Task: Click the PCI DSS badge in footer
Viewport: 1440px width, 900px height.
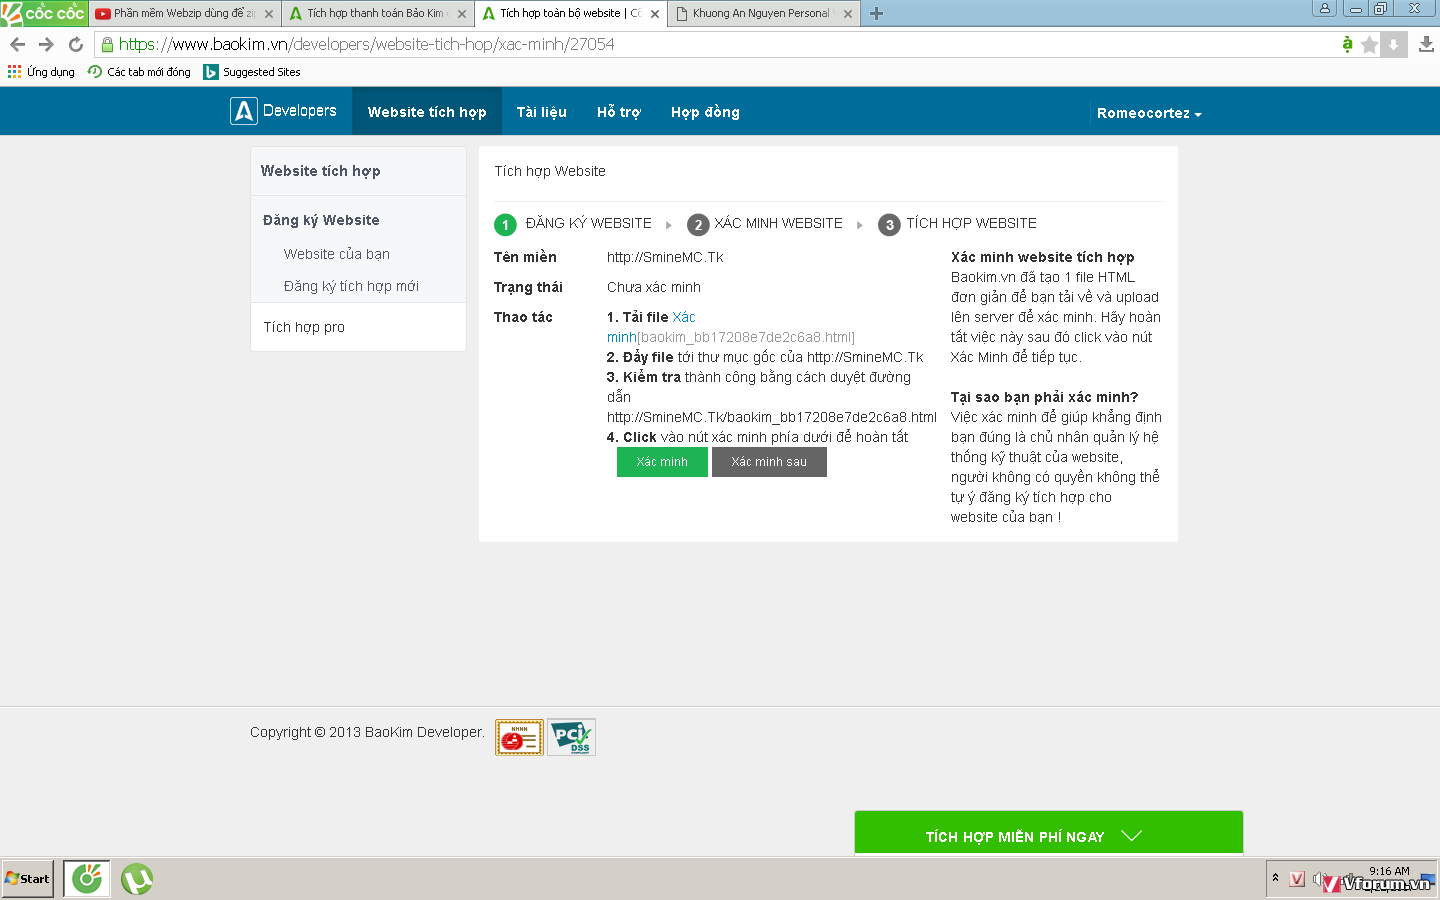Action: (572, 737)
